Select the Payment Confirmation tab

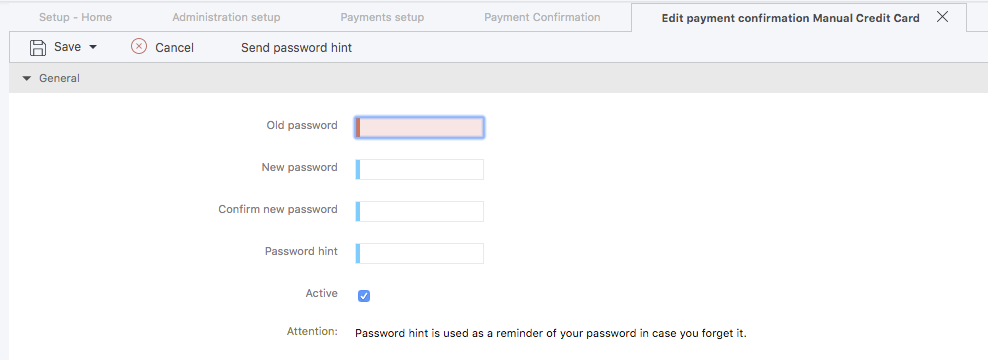542,17
